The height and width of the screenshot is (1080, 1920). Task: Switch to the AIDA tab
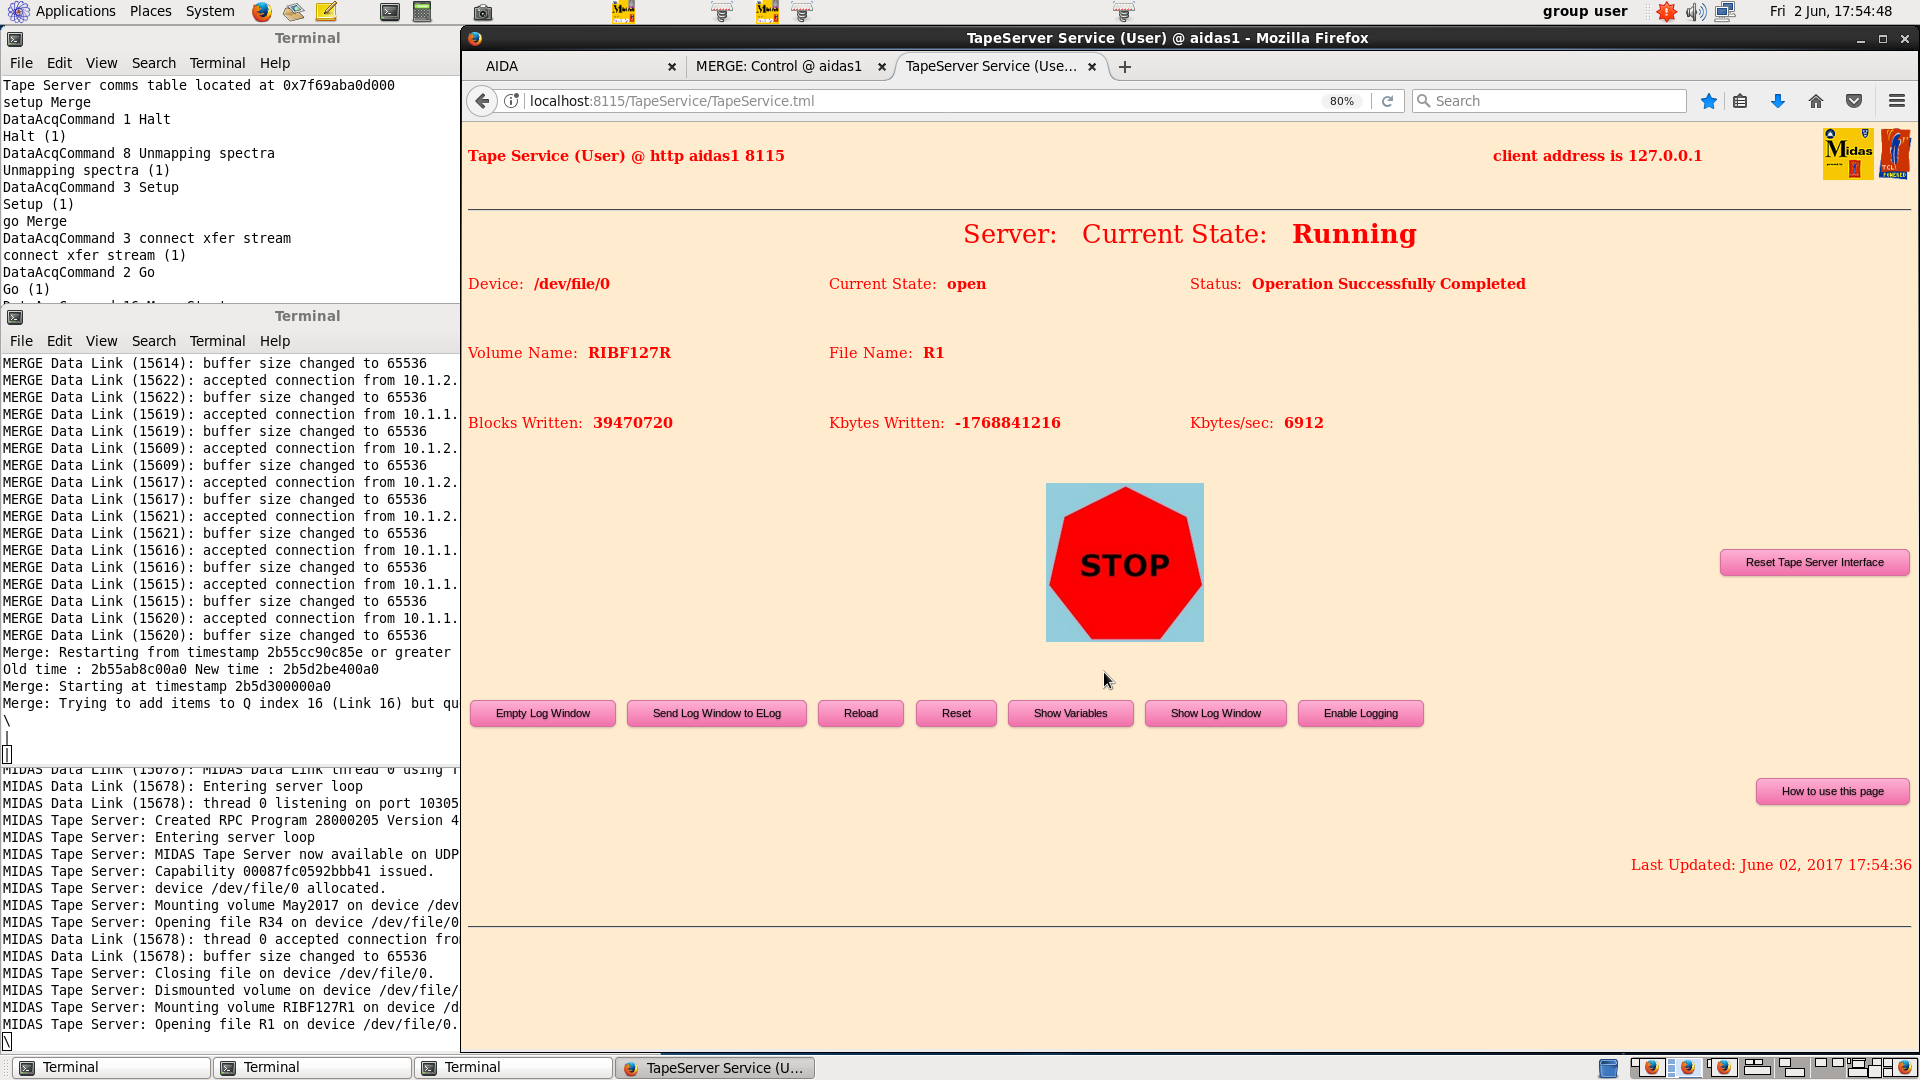coord(502,66)
